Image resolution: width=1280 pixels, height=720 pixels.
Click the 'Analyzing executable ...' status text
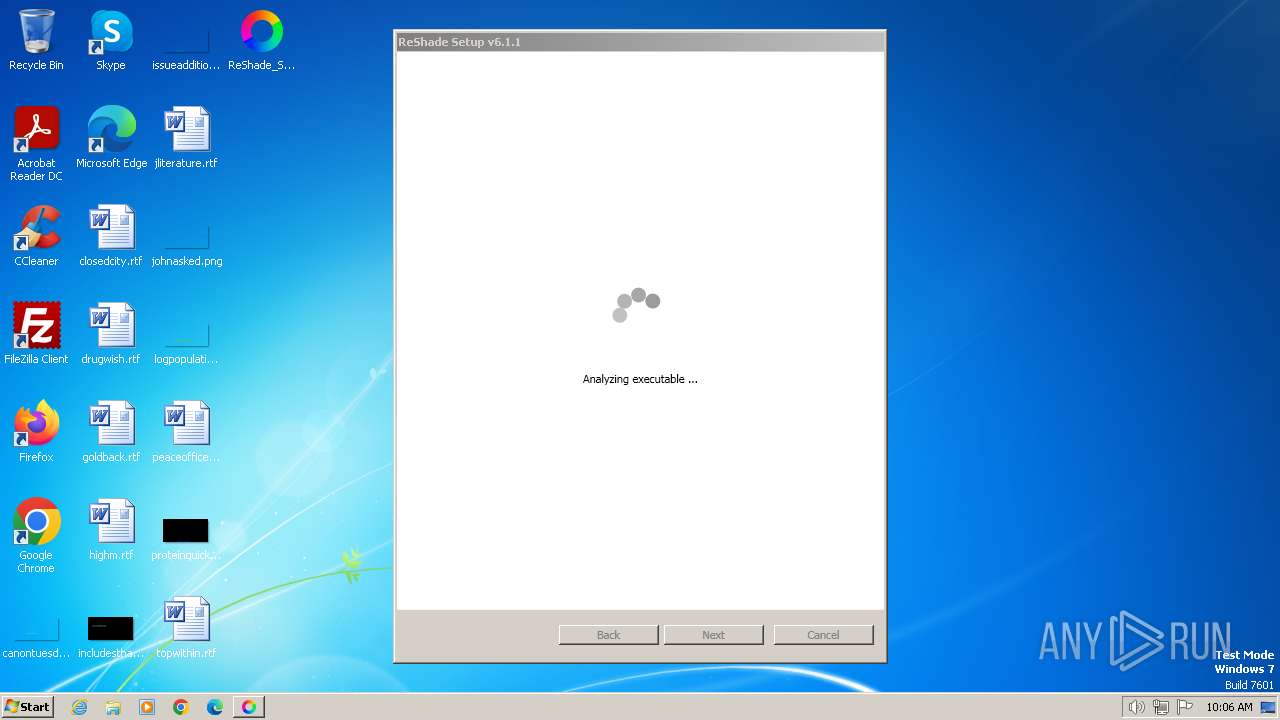pyautogui.click(x=640, y=379)
